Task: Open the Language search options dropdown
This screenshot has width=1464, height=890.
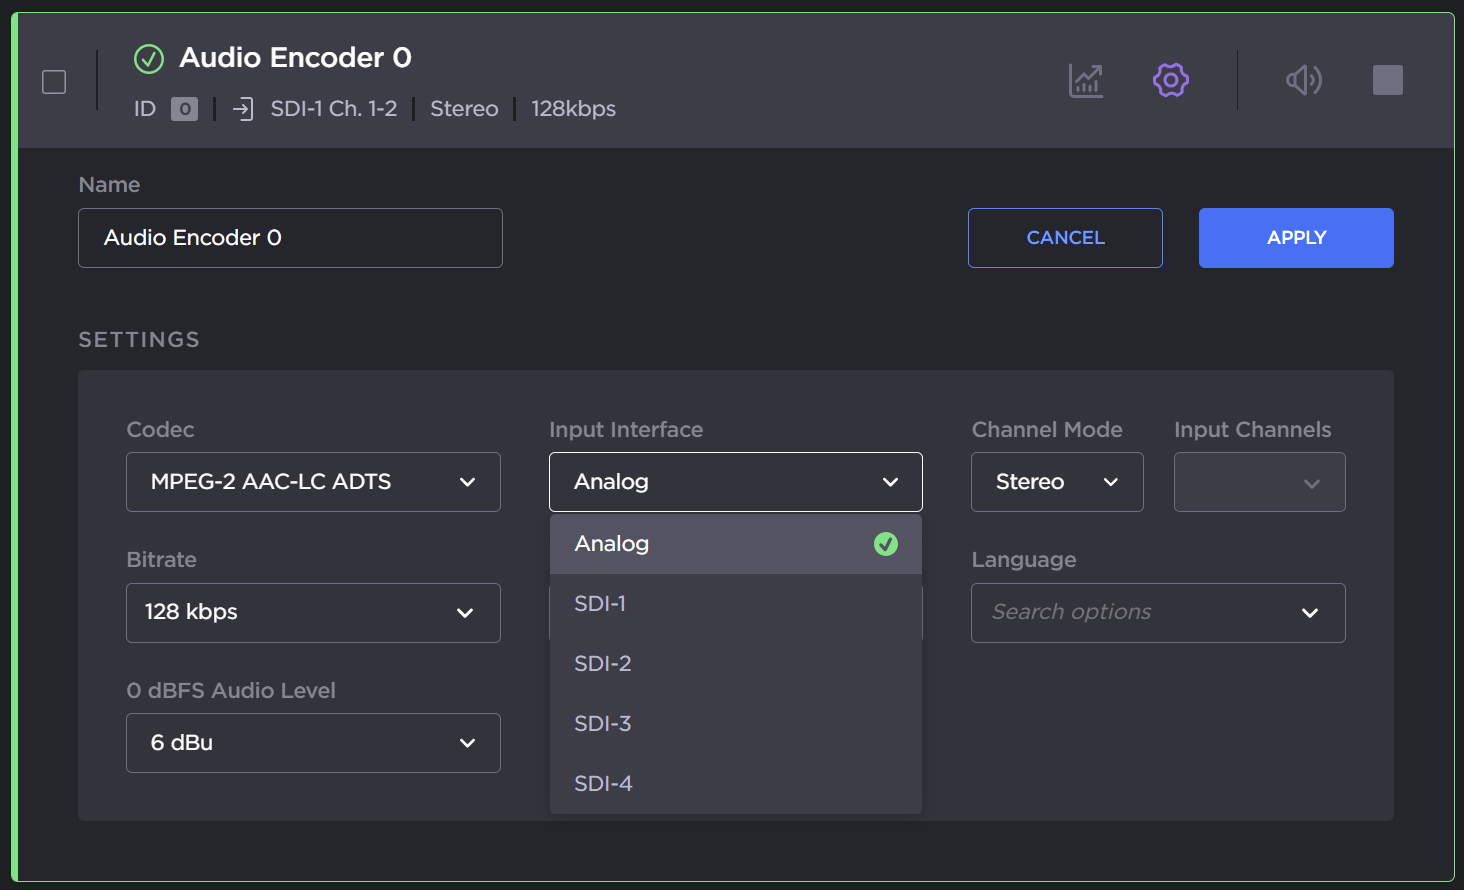Action: [1157, 613]
